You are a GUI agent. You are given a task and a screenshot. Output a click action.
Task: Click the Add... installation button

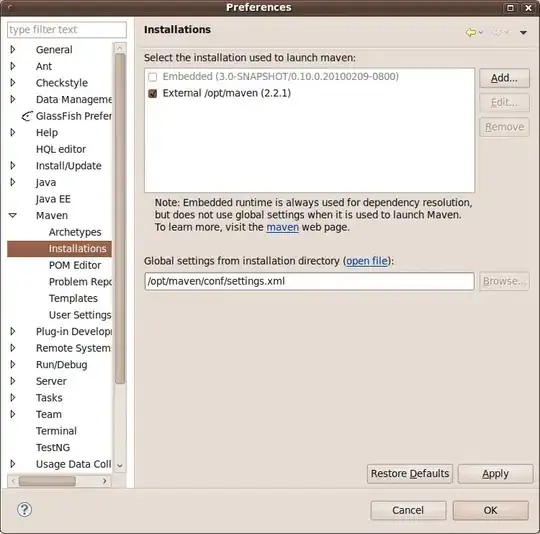[504, 78]
